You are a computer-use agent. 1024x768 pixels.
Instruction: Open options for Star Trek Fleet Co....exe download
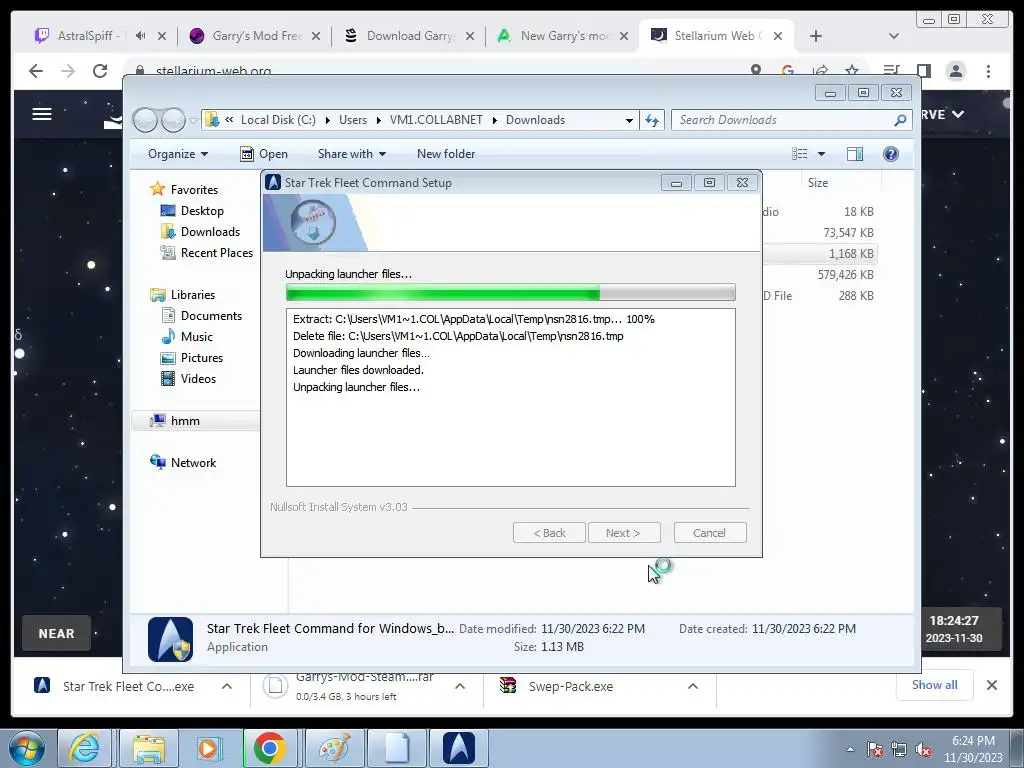click(x=227, y=686)
